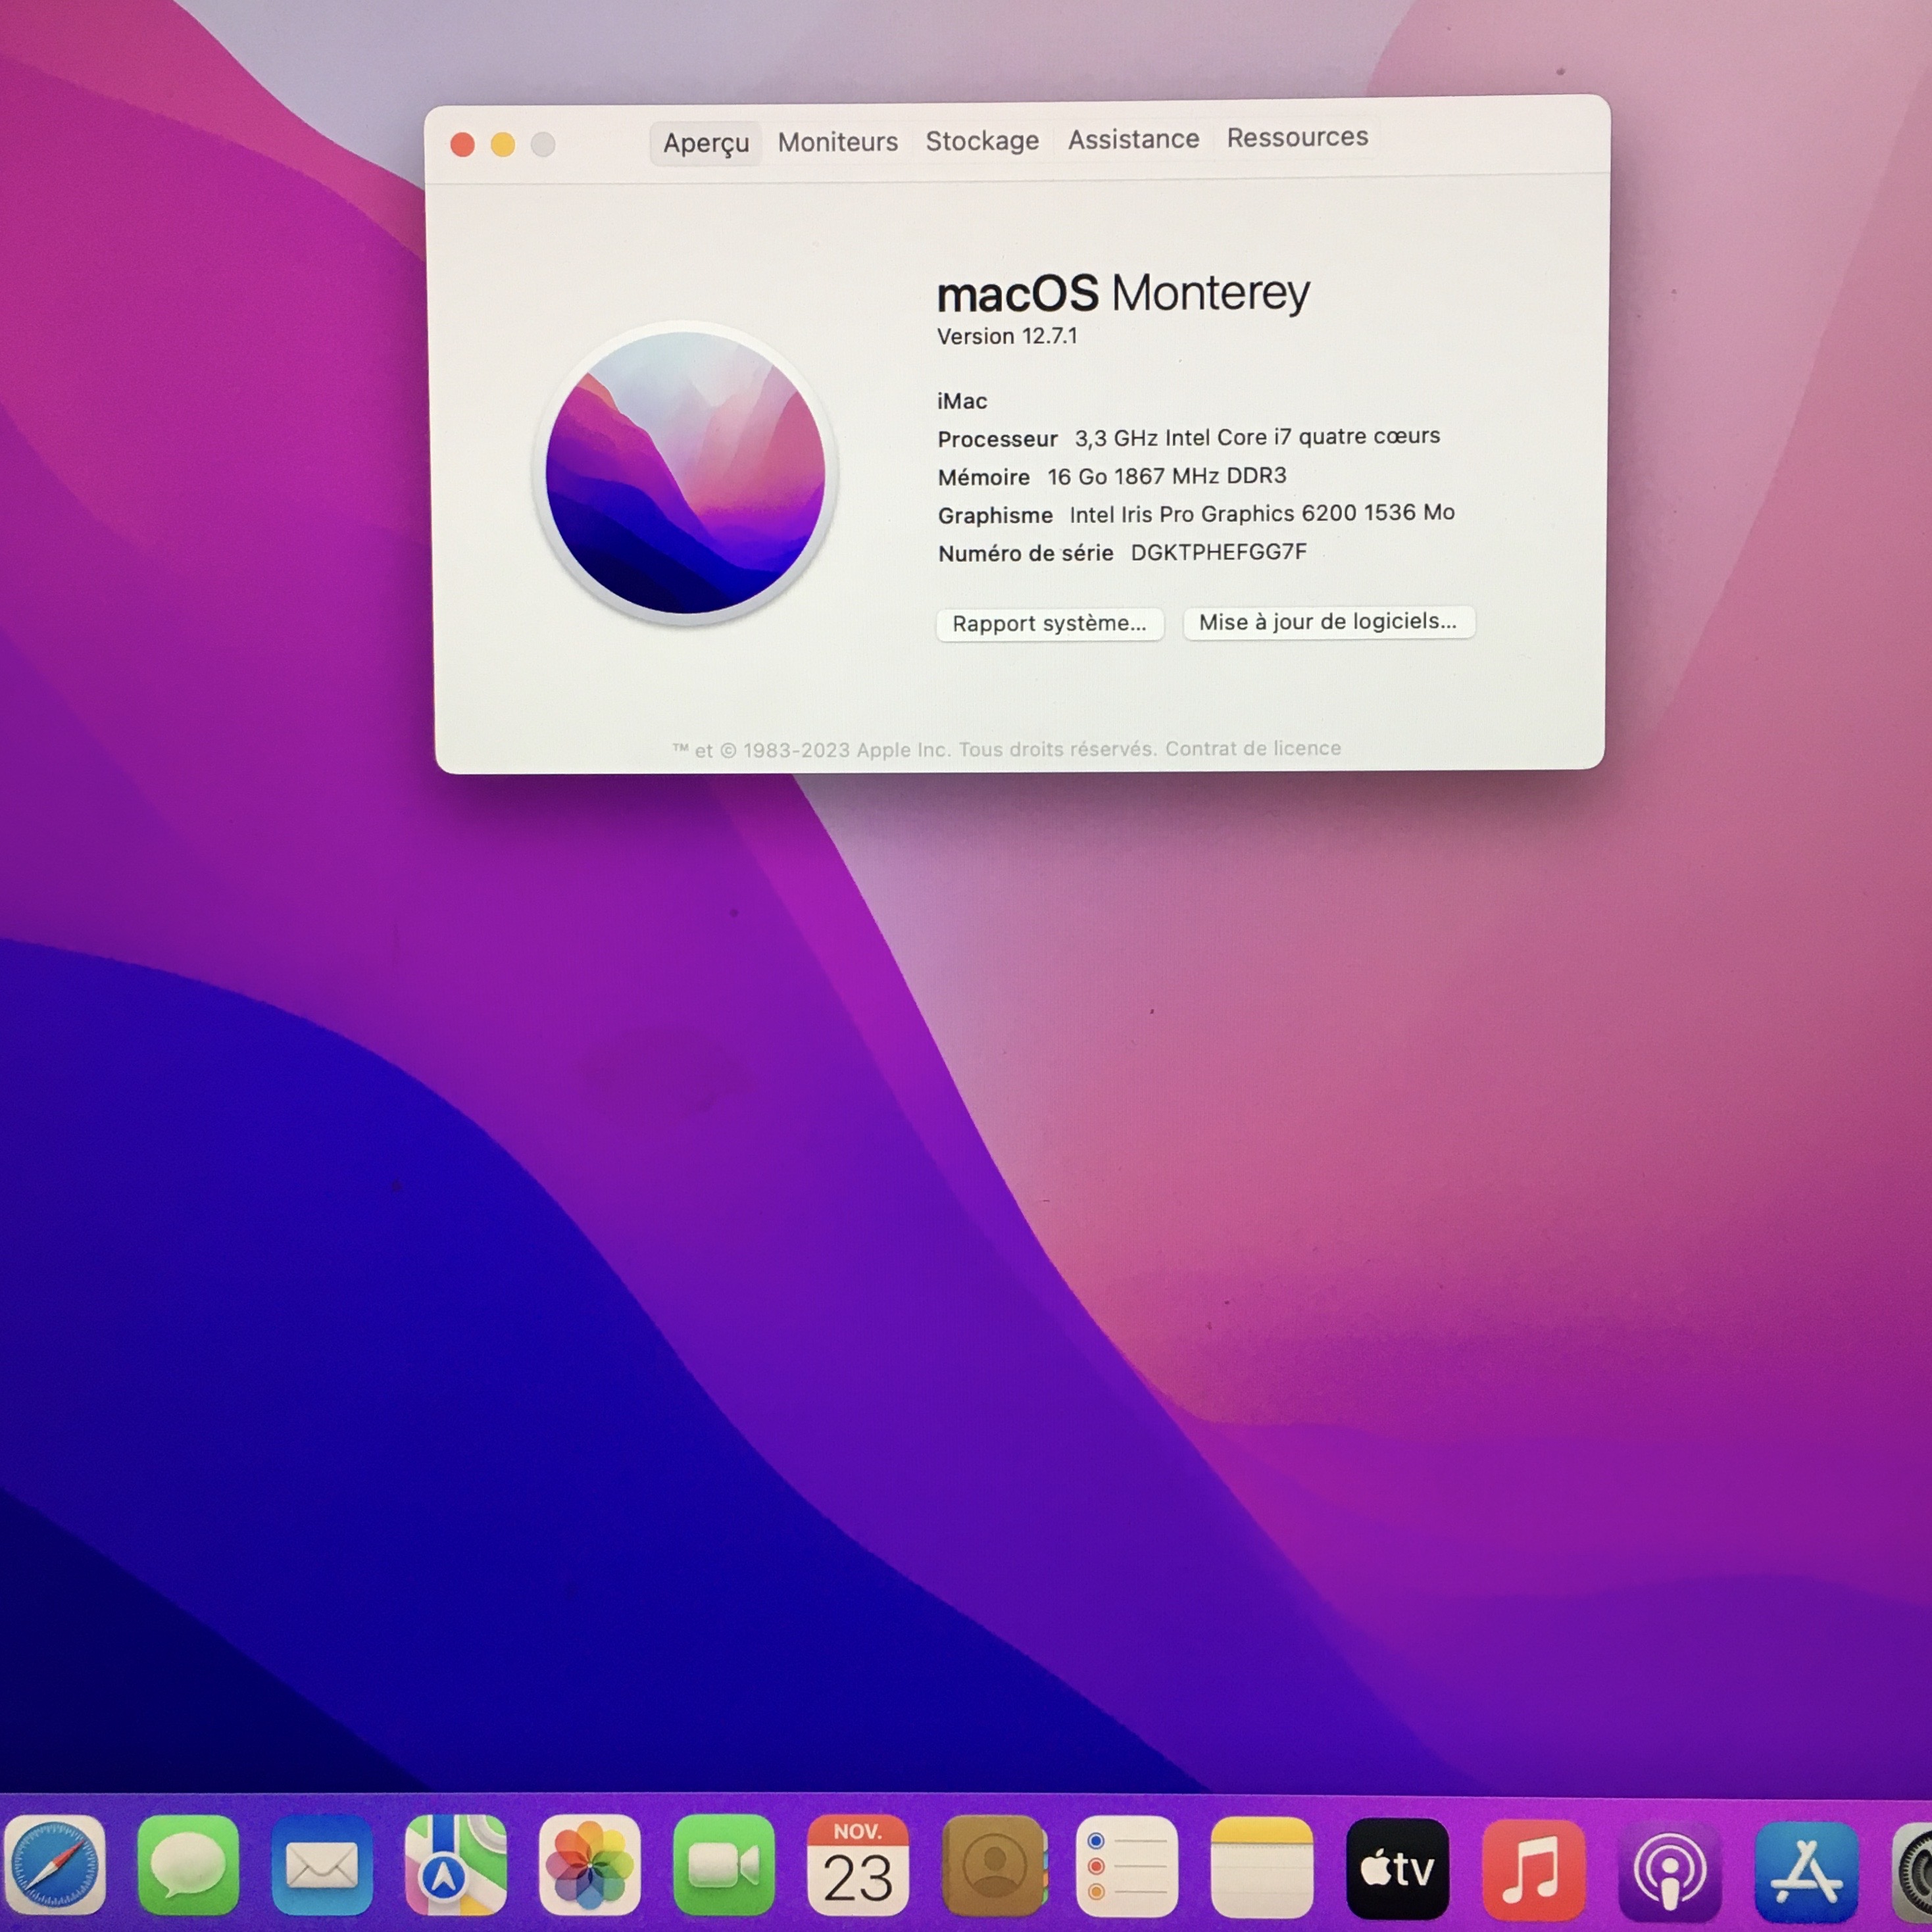Open Calendar showing Nov. 23
Image resolution: width=1932 pixels, height=1932 pixels.
(858, 1866)
